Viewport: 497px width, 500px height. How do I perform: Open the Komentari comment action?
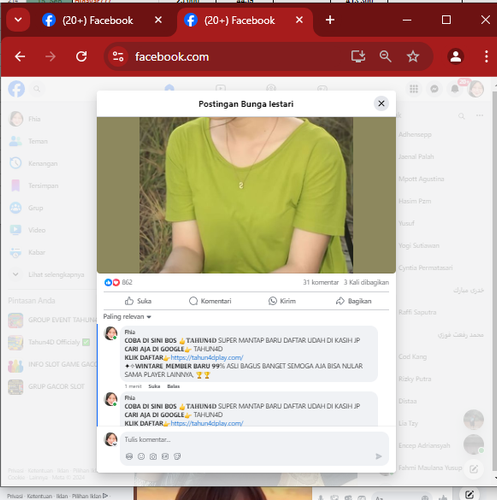(x=210, y=301)
